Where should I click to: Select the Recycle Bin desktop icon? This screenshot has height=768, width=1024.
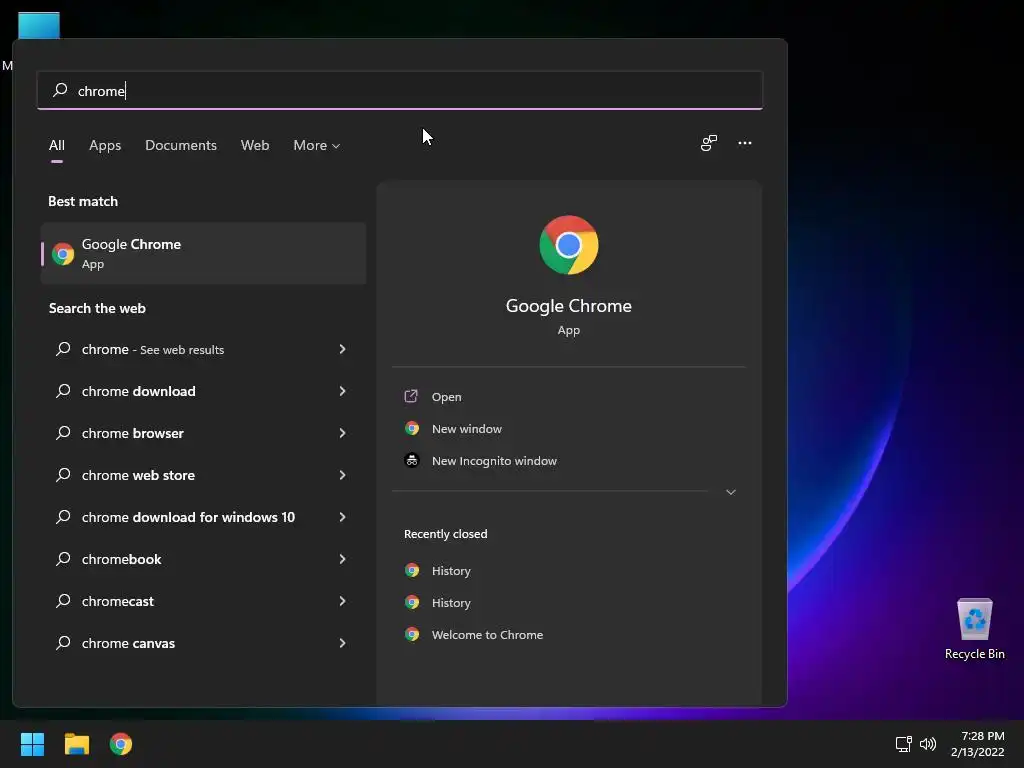(974, 629)
